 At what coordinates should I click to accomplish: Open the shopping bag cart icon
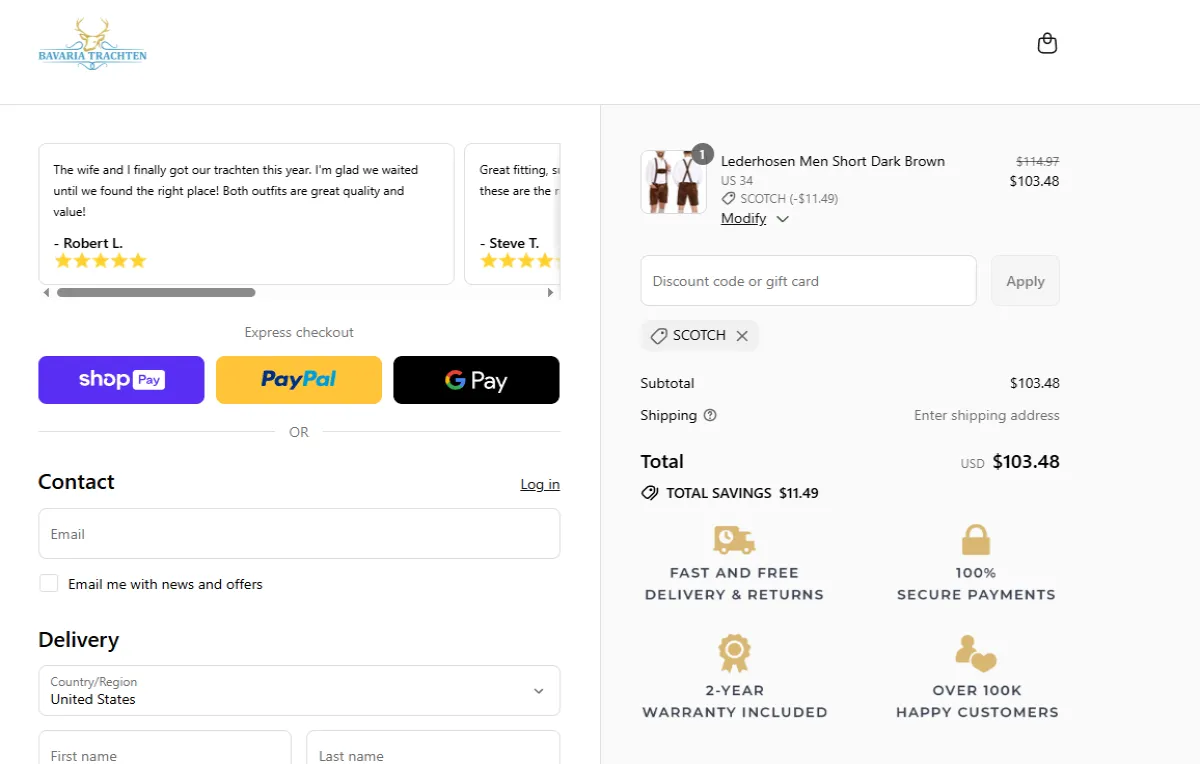point(1047,43)
